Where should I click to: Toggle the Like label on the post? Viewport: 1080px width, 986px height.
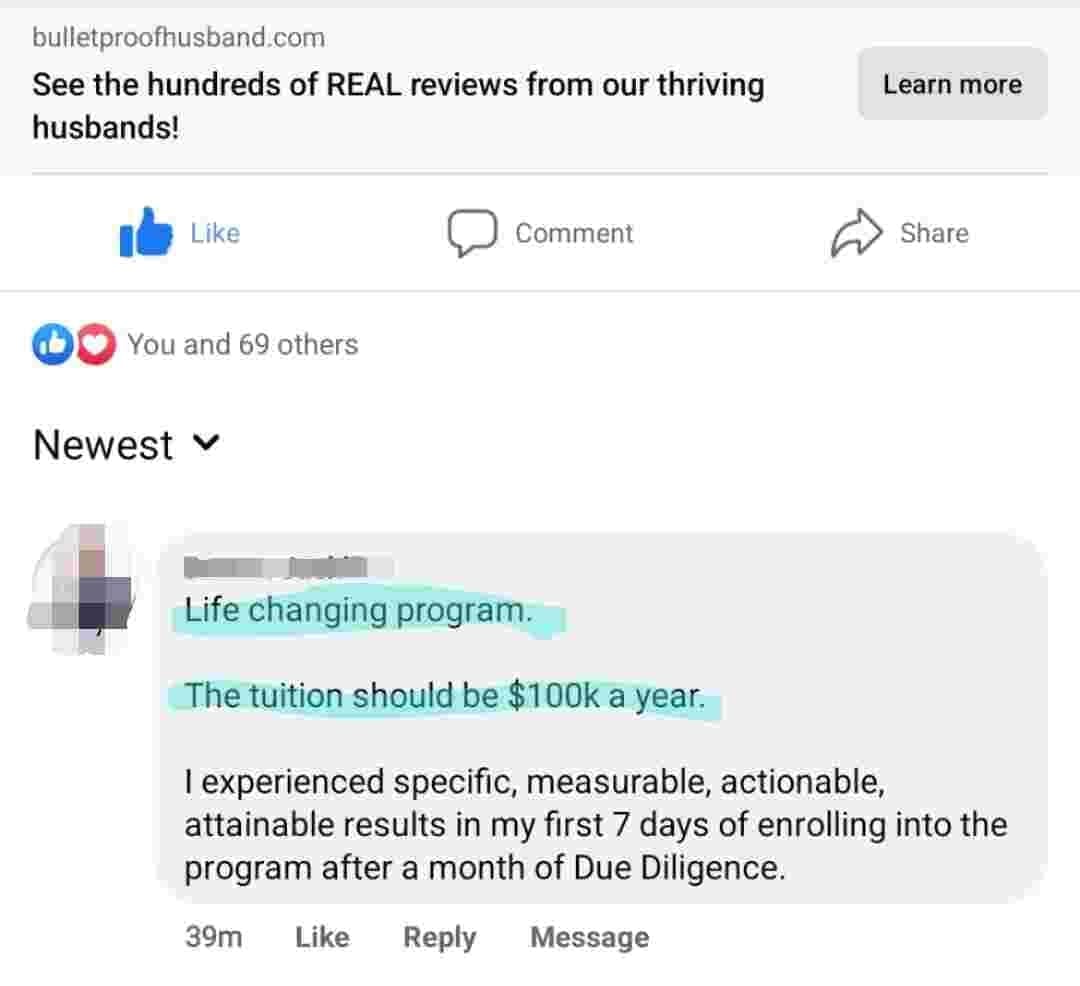pyautogui.click(x=215, y=233)
